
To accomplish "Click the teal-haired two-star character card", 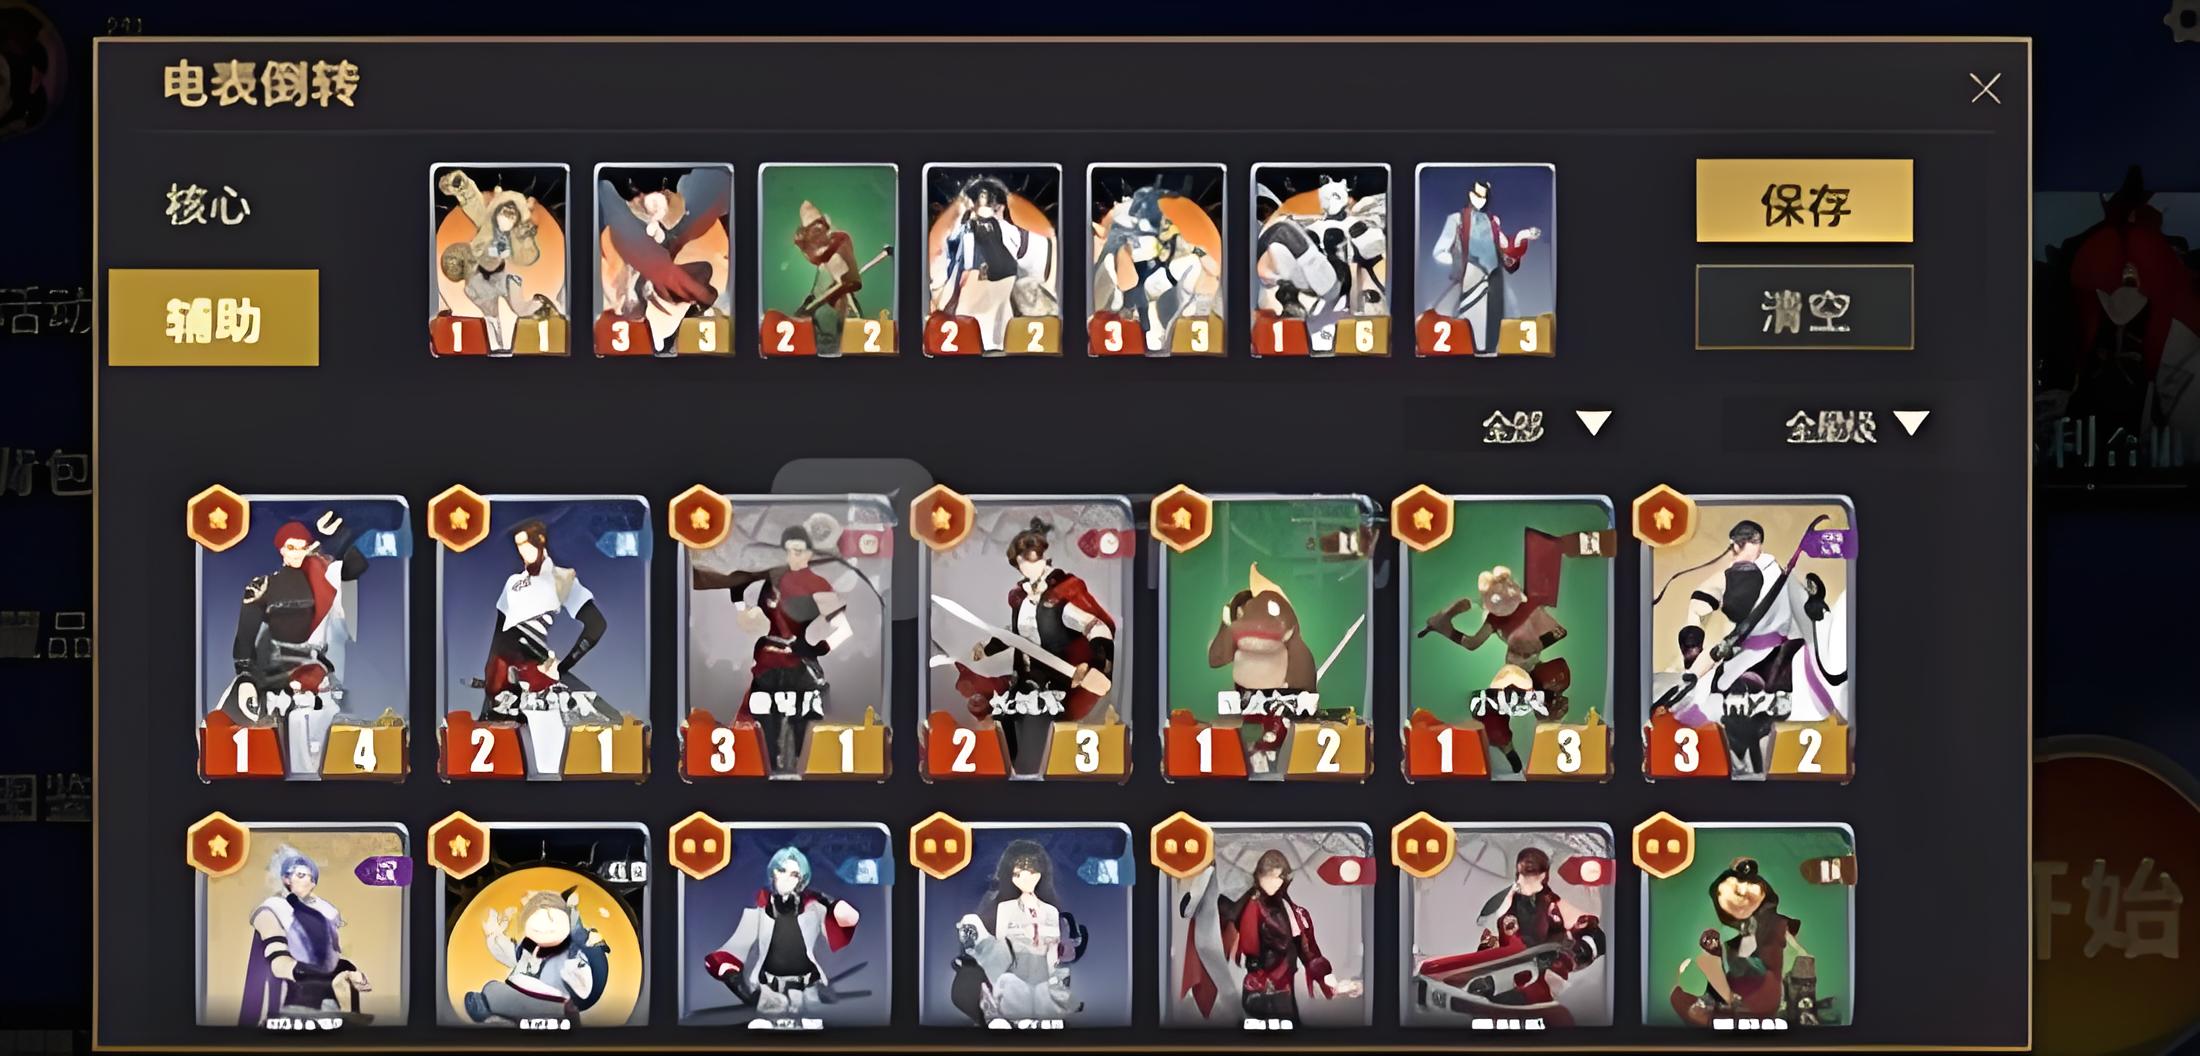I will click(784, 925).
